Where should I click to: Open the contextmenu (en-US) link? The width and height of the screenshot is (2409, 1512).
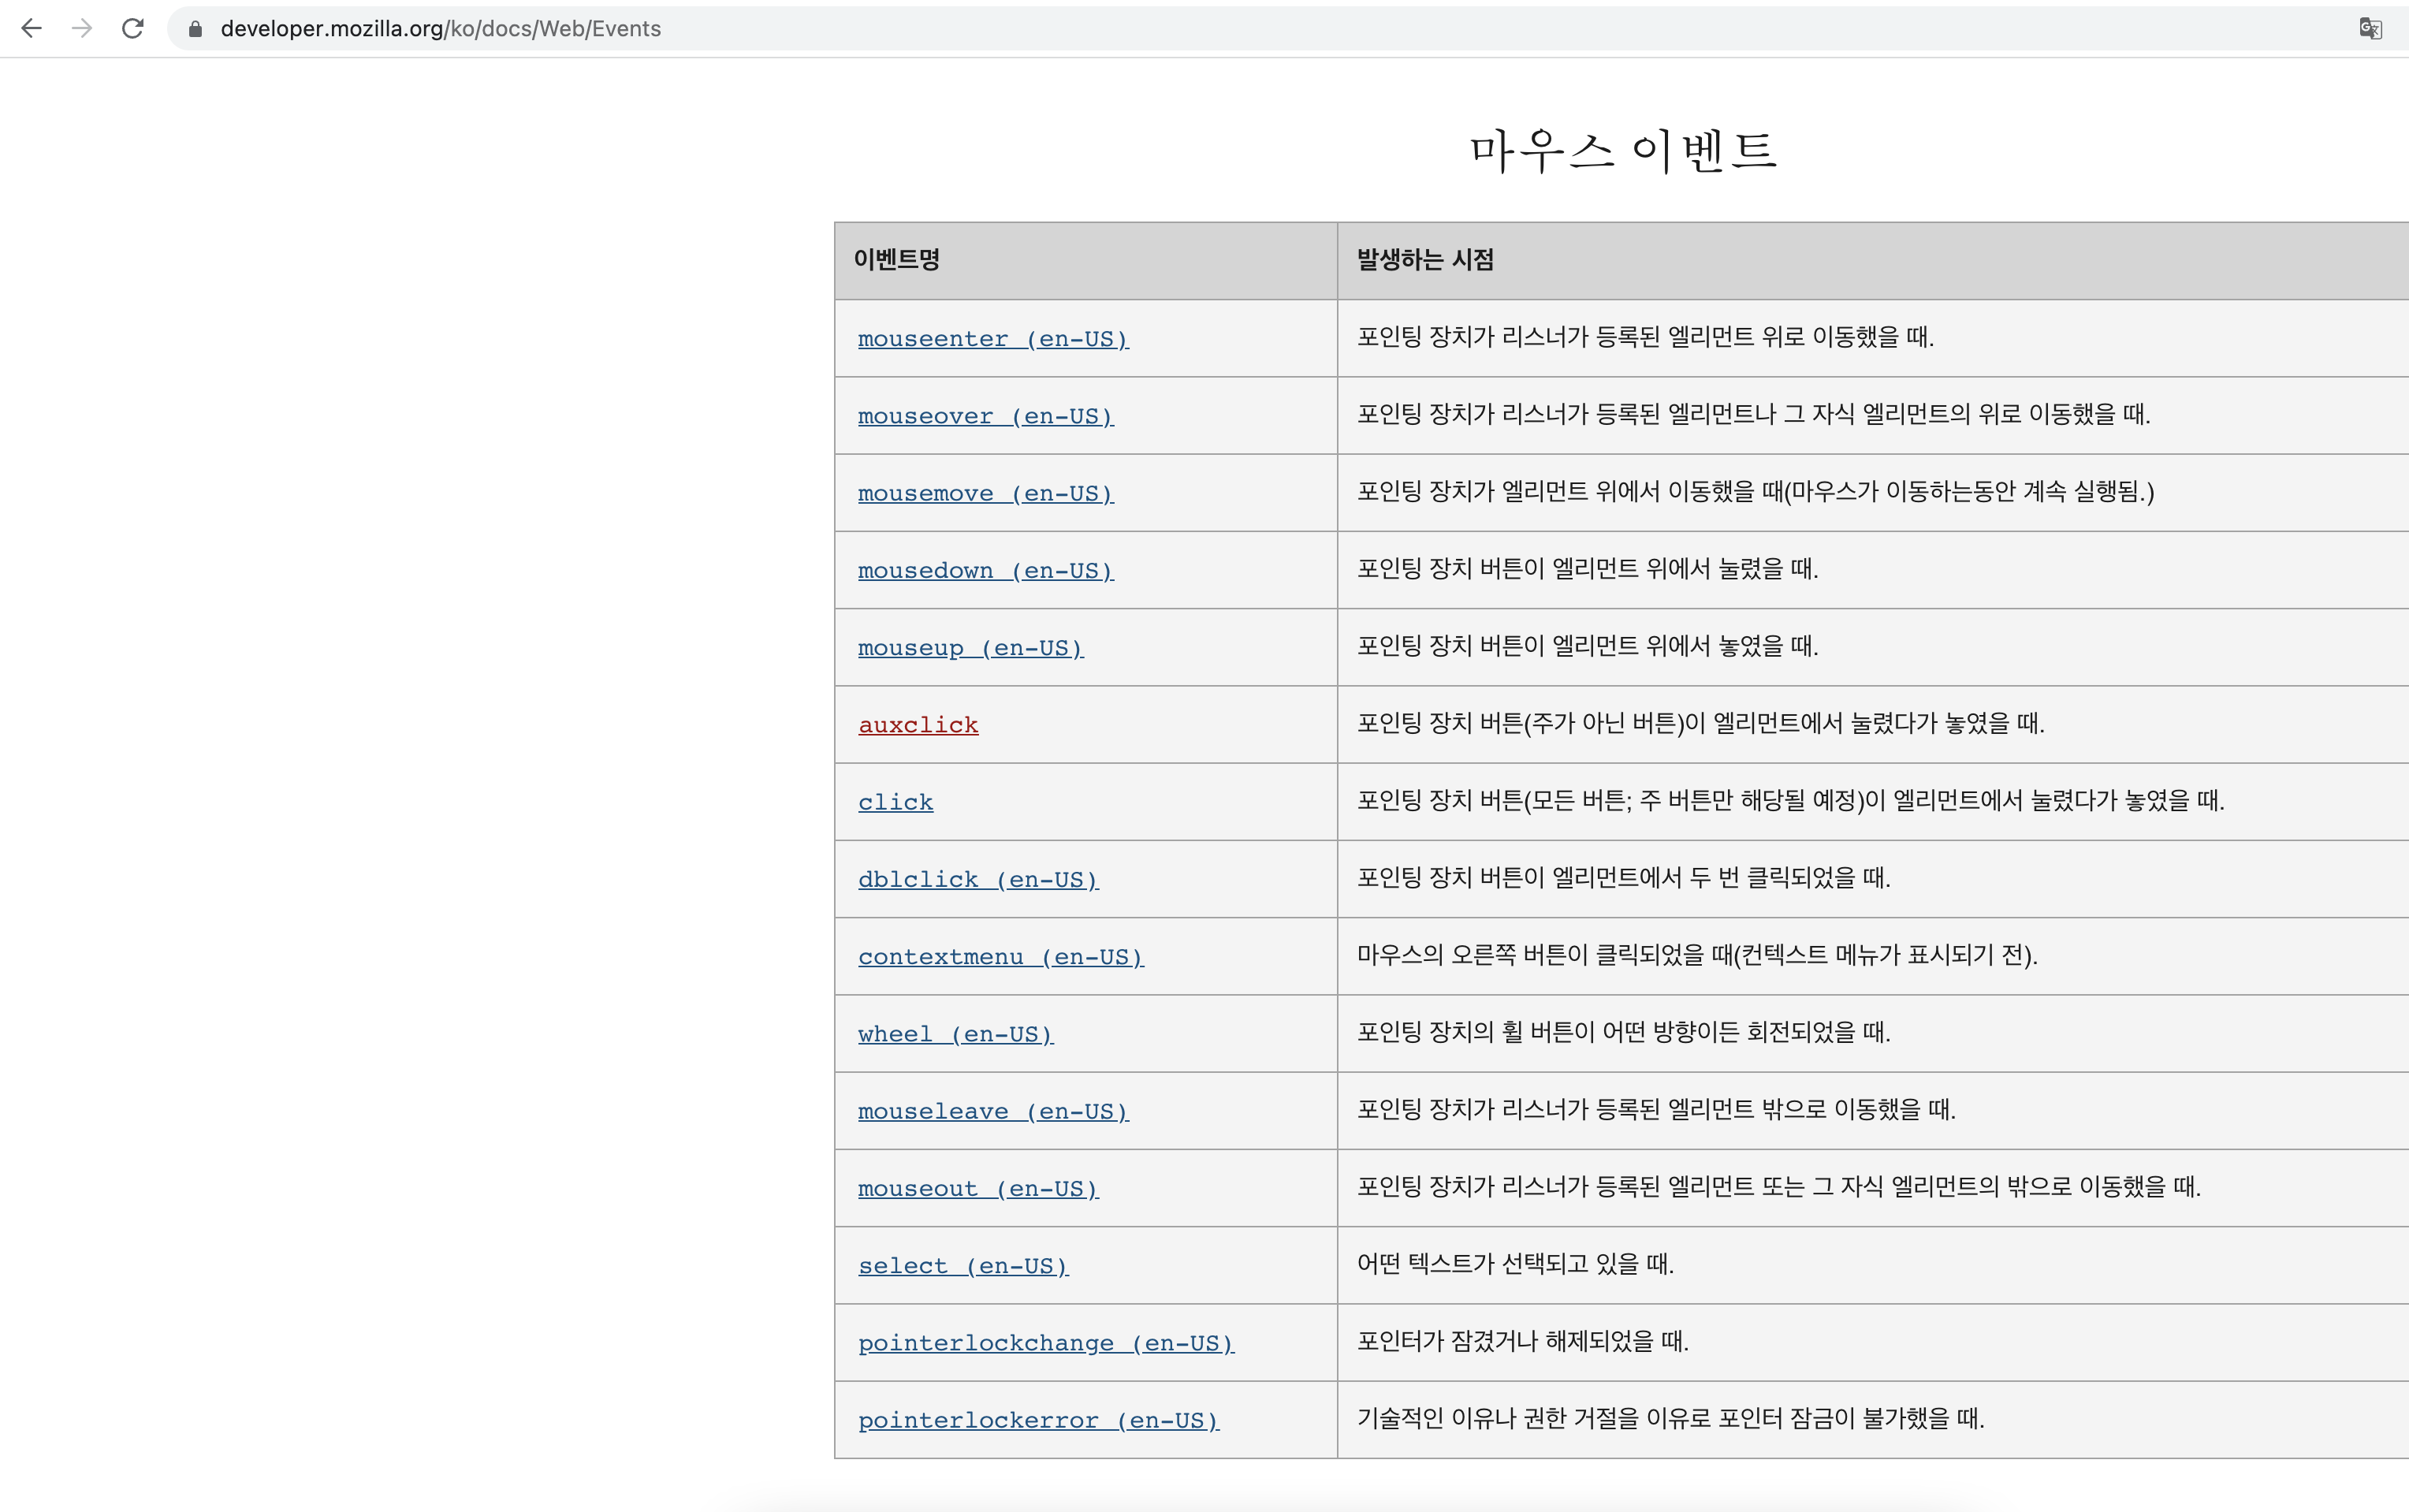pos(1000,957)
